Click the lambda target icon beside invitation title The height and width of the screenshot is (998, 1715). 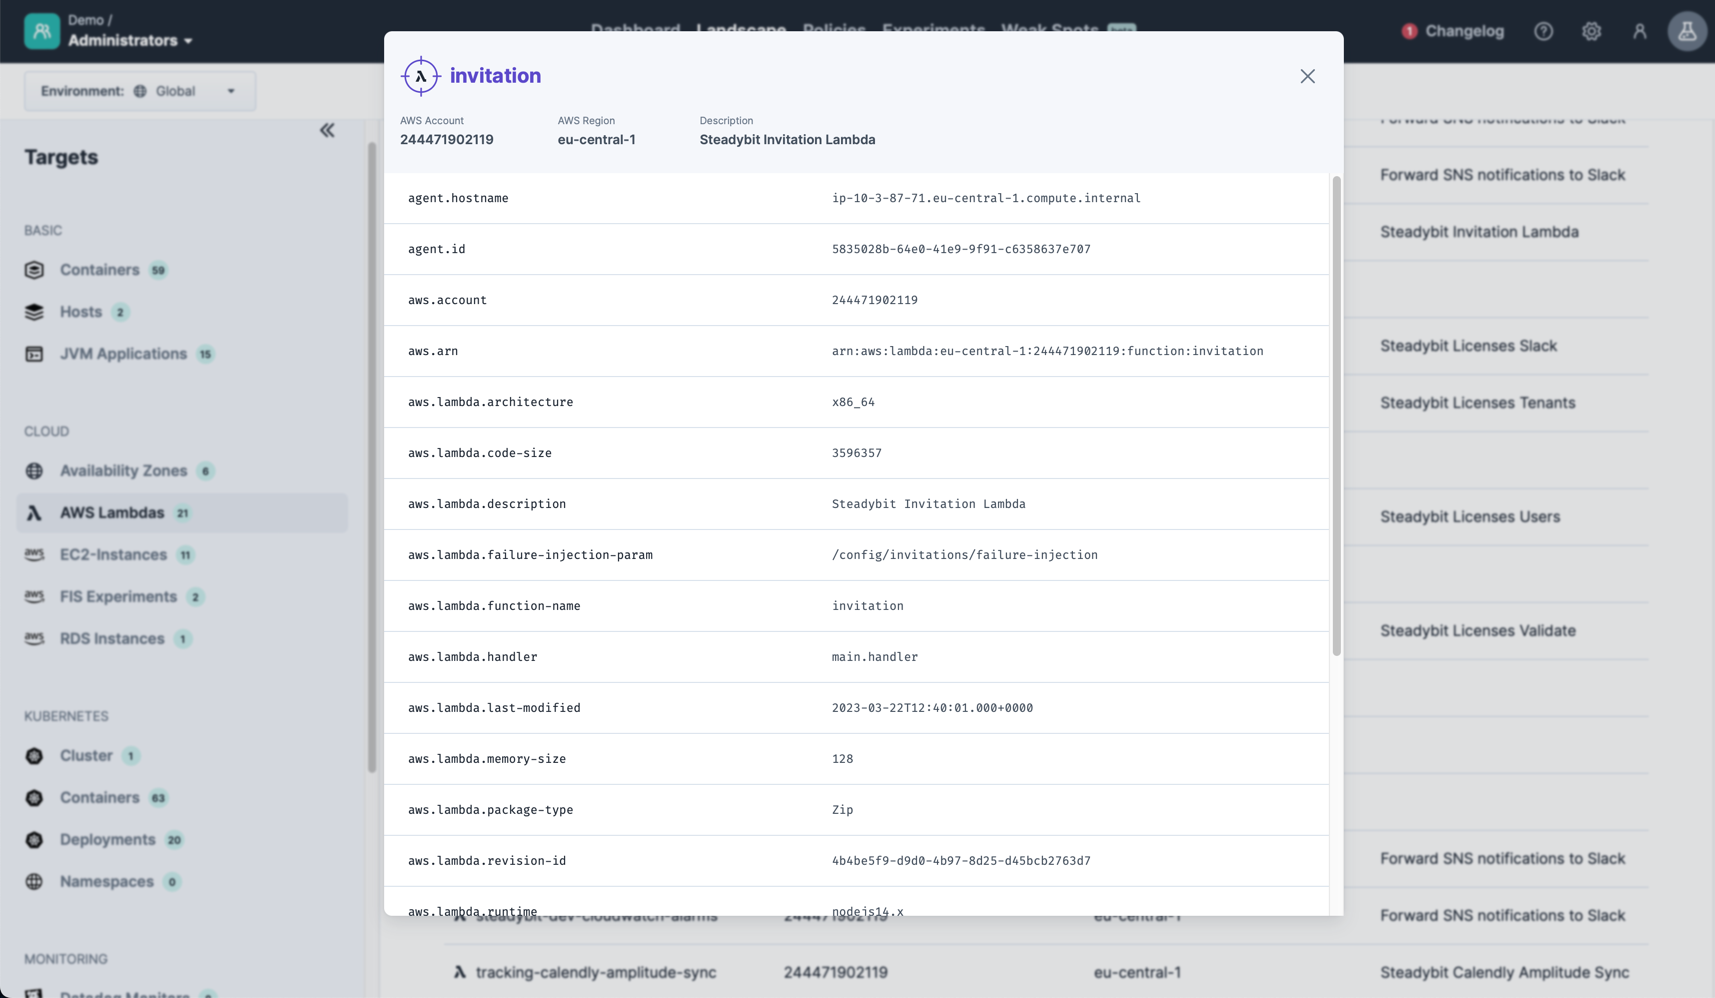pyautogui.click(x=421, y=76)
